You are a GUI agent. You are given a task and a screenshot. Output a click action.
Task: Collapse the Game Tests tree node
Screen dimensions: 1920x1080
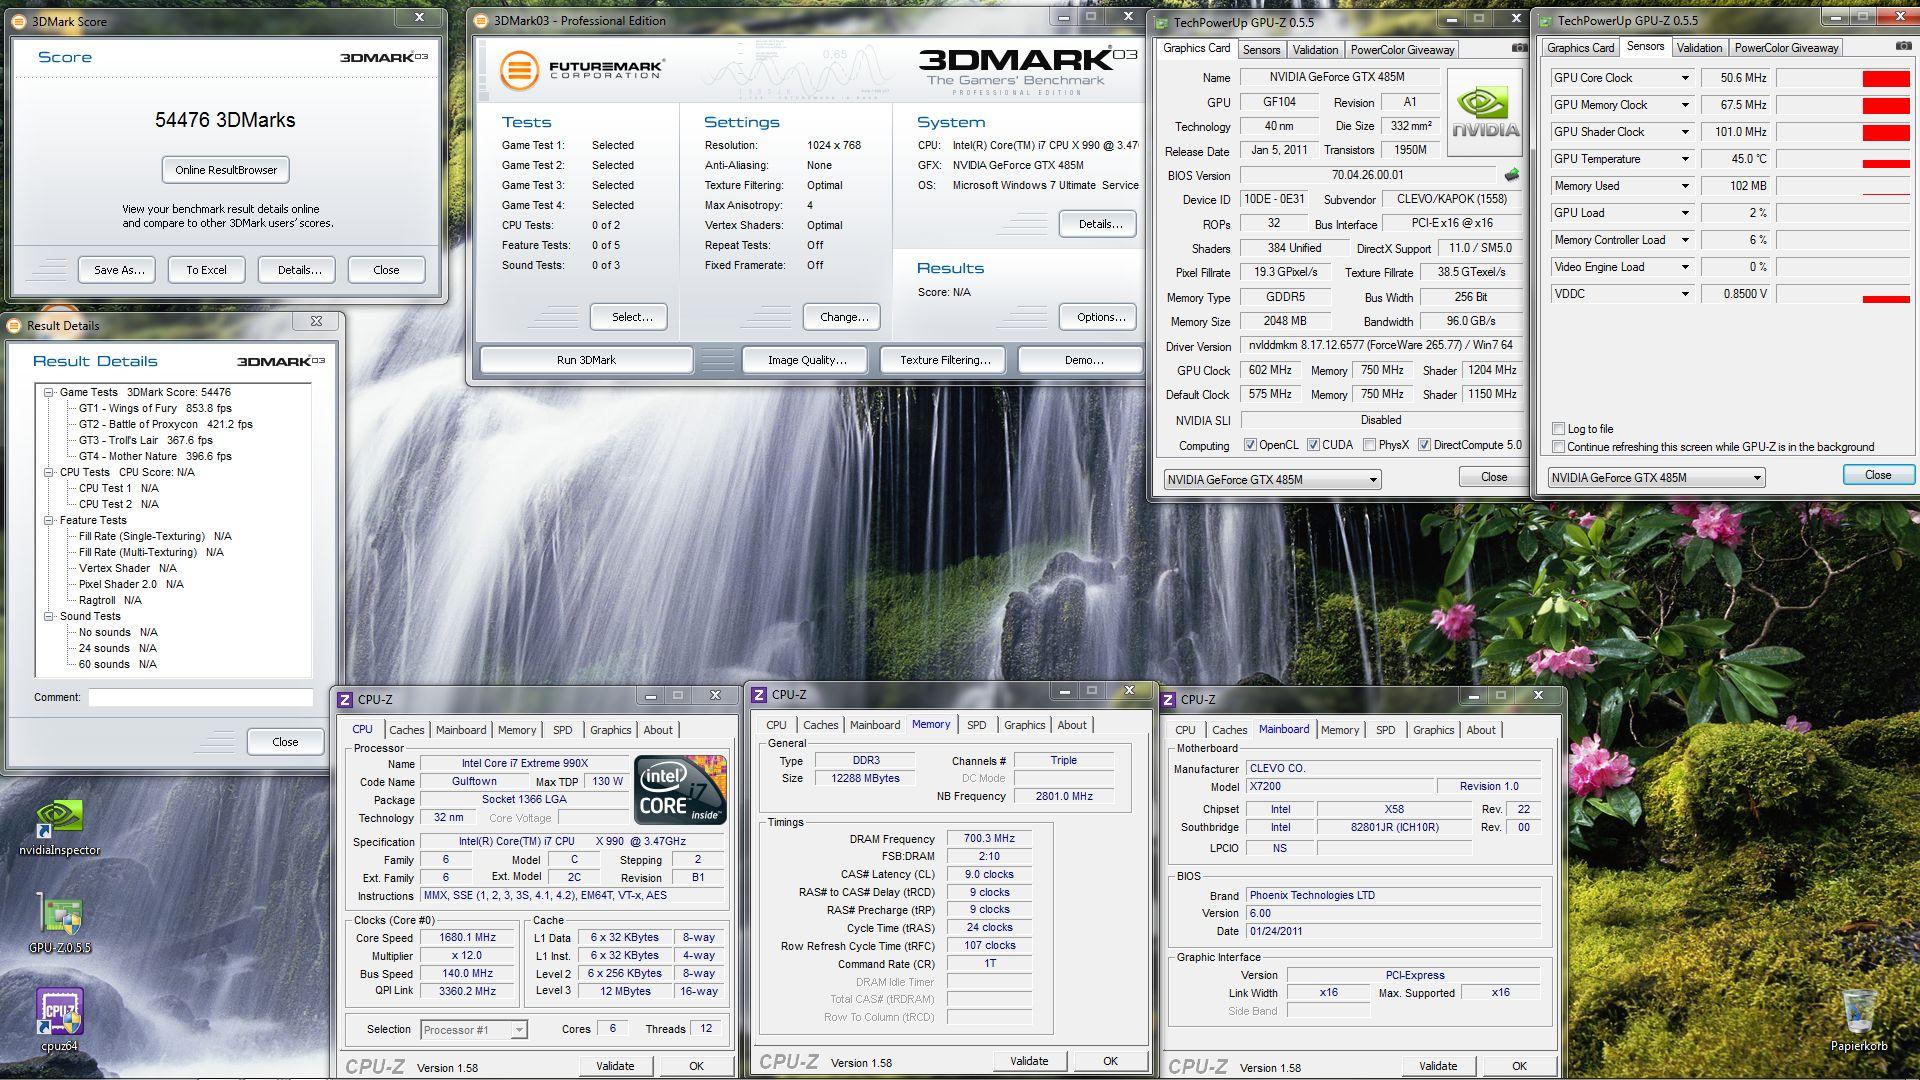click(x=48, y=392)
